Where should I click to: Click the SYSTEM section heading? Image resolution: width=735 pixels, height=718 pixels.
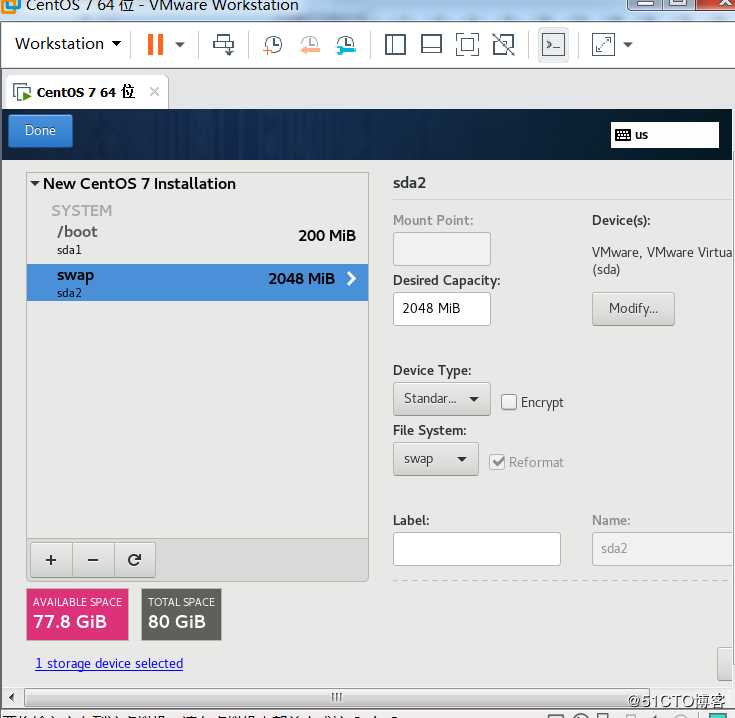[x=82, y=211]
